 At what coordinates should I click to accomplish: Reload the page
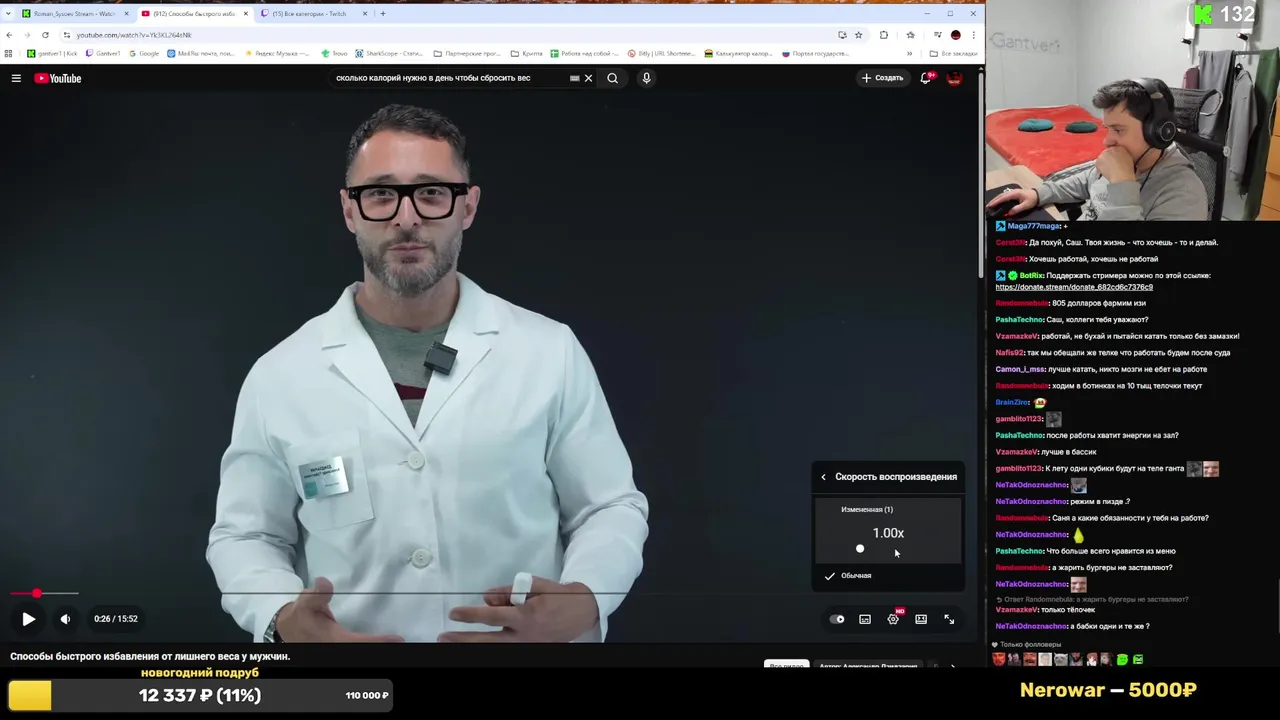[x=45, y=35]
